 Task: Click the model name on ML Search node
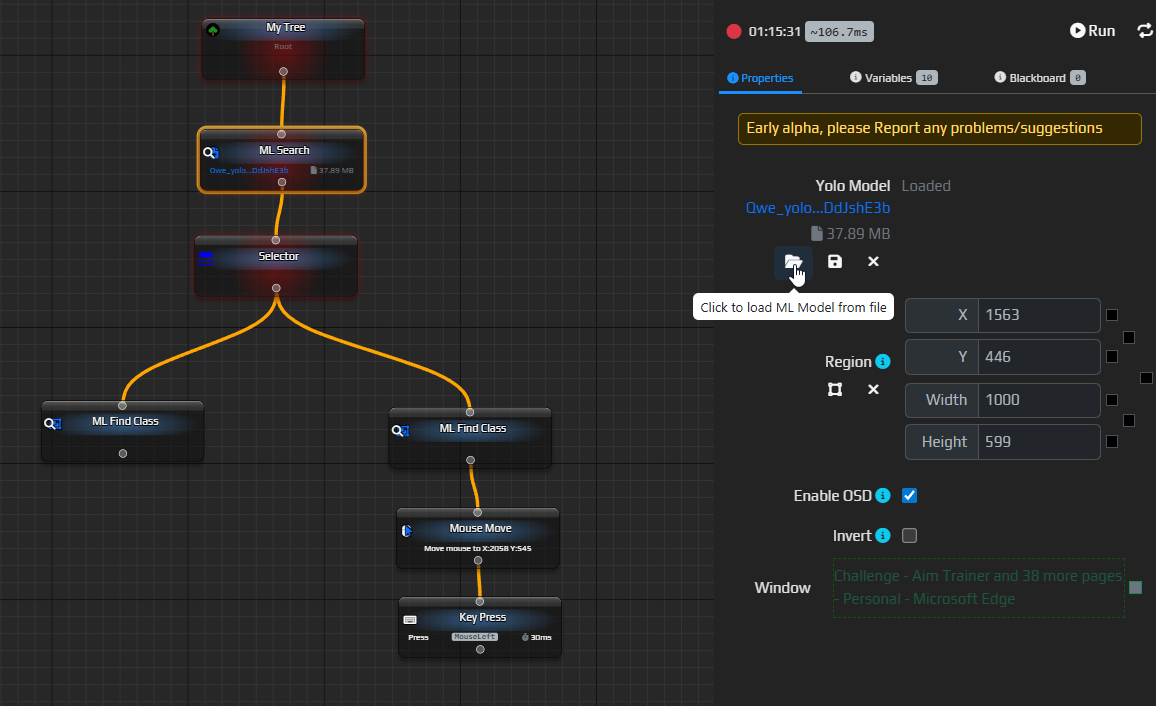pos(249,170)
